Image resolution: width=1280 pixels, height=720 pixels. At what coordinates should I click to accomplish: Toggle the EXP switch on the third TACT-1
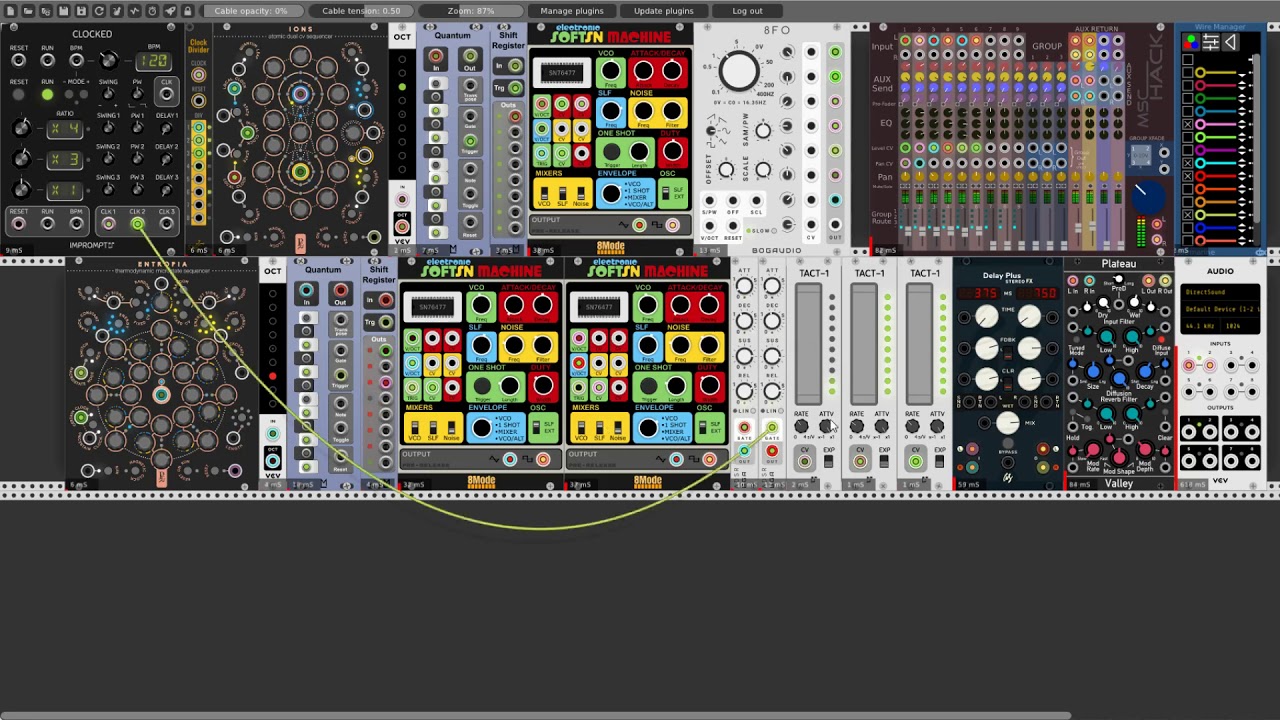tap(939, 461)
